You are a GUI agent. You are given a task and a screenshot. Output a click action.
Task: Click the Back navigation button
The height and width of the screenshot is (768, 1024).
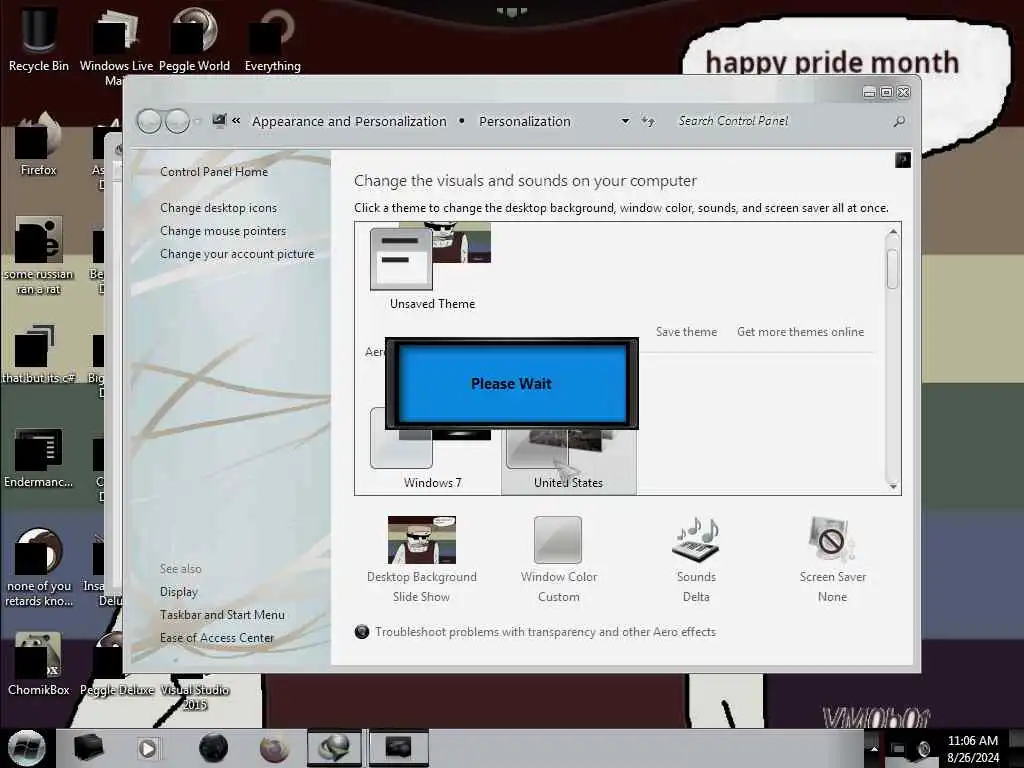(150, 121)
